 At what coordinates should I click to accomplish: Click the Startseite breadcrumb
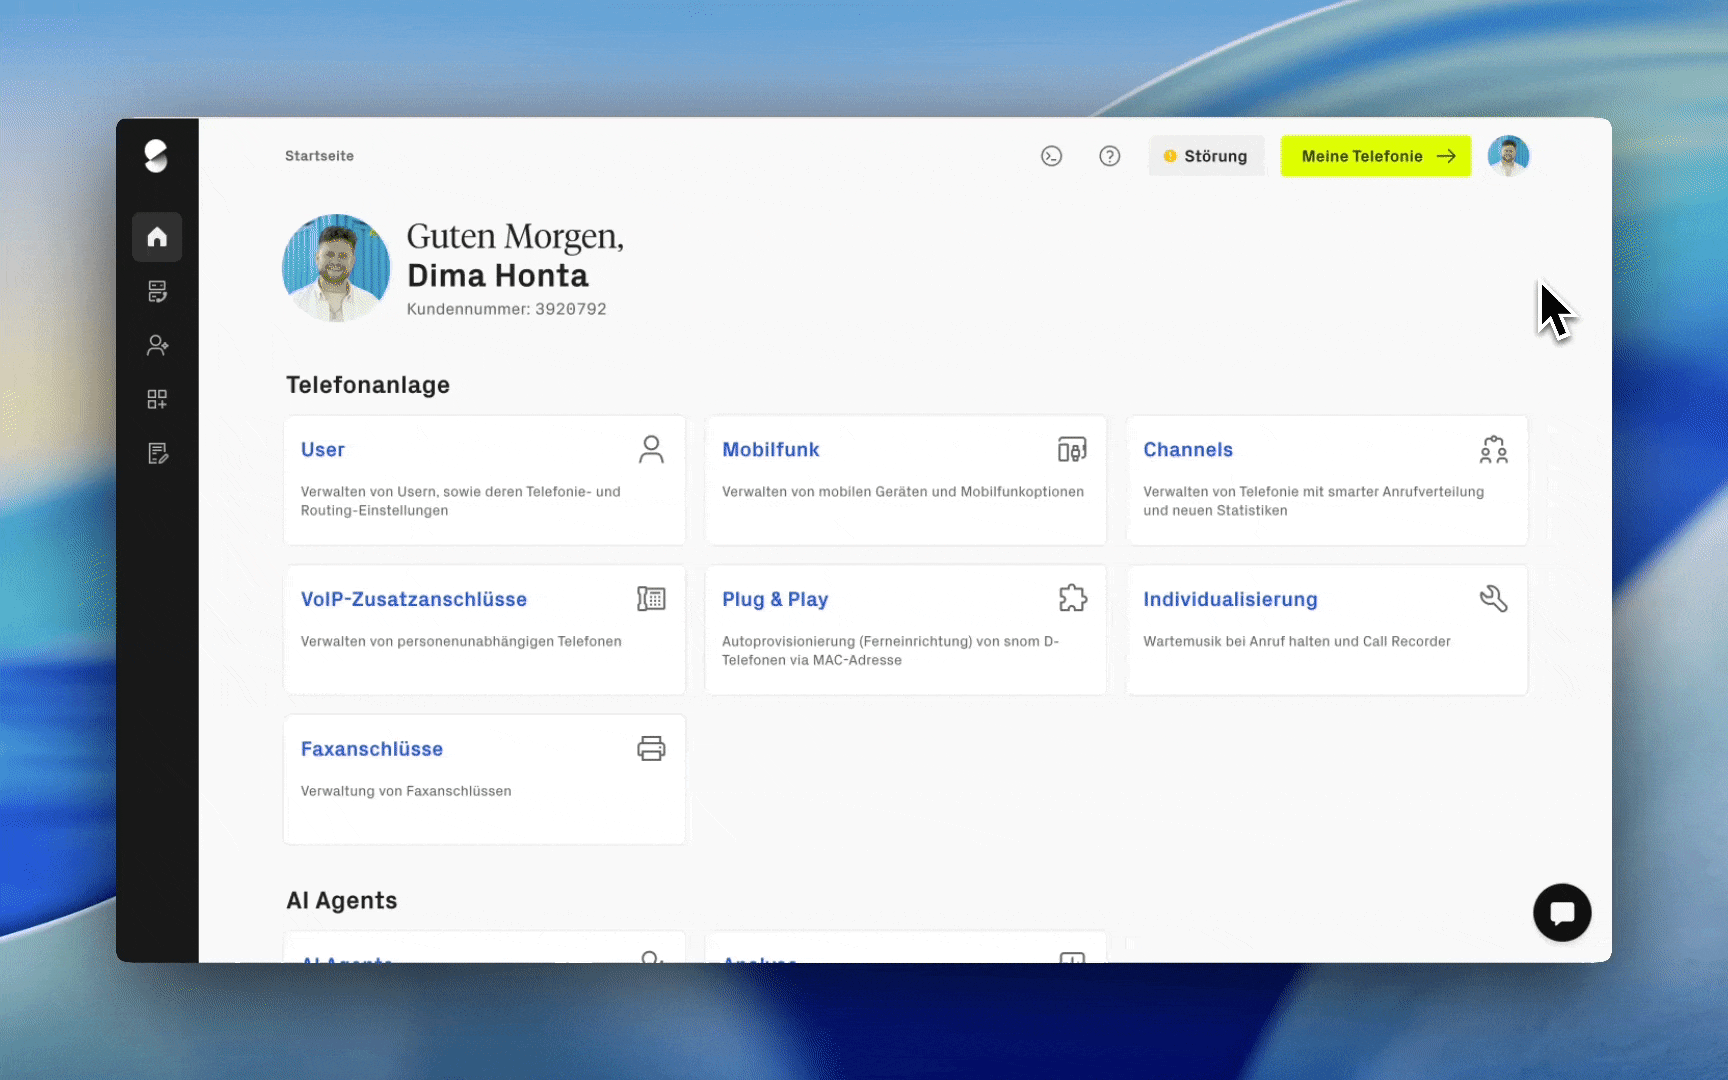(x=319, y=156)
